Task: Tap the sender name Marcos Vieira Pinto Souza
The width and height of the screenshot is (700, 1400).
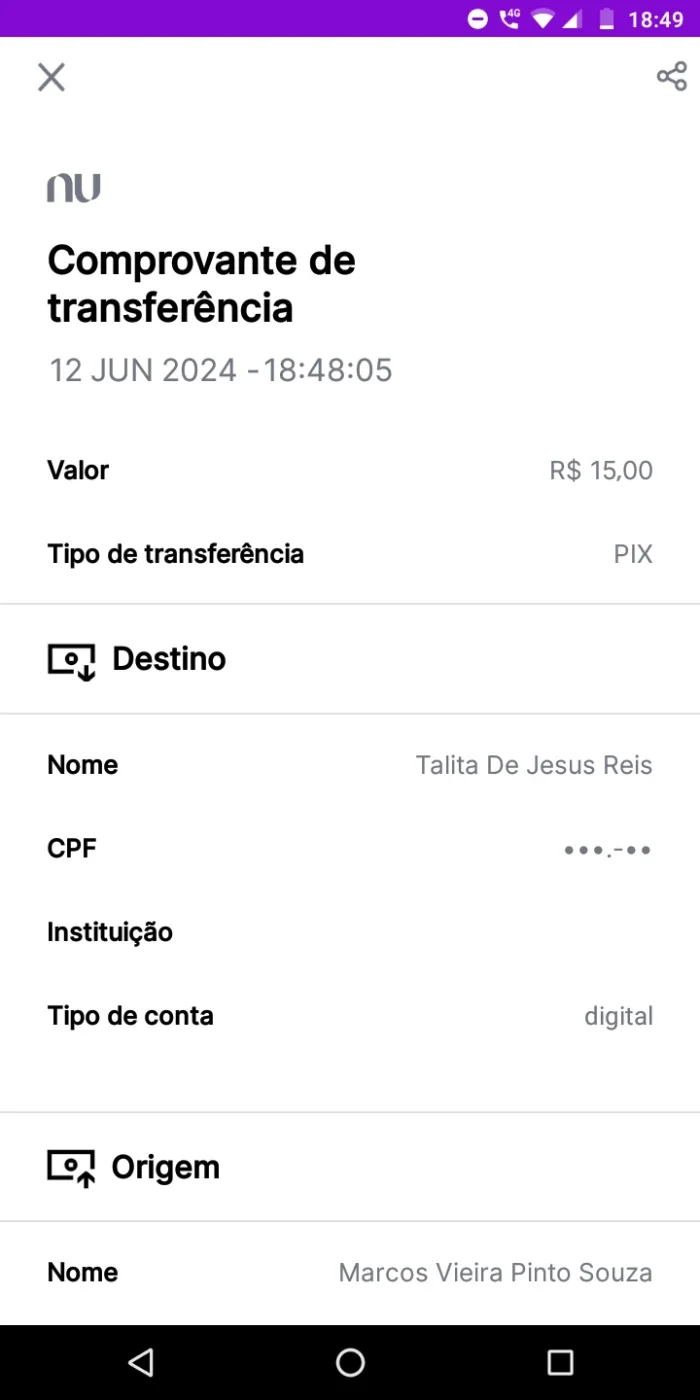Action: (495, 1272)
